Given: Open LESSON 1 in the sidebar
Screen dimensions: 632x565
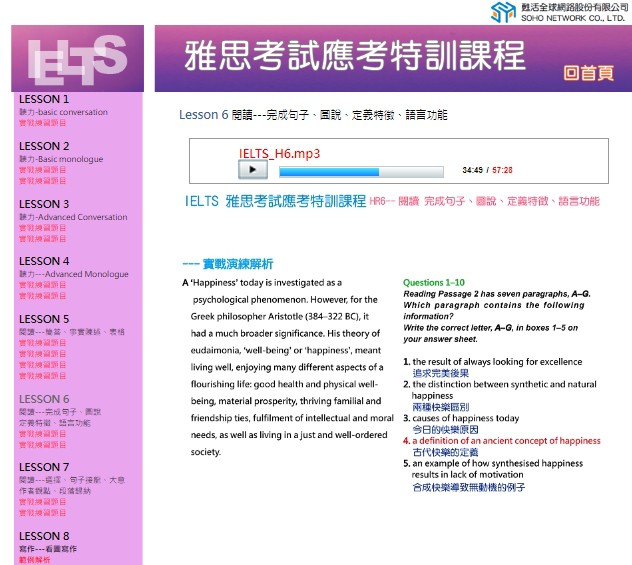Looking at the screenshot, I should point(44,100).
